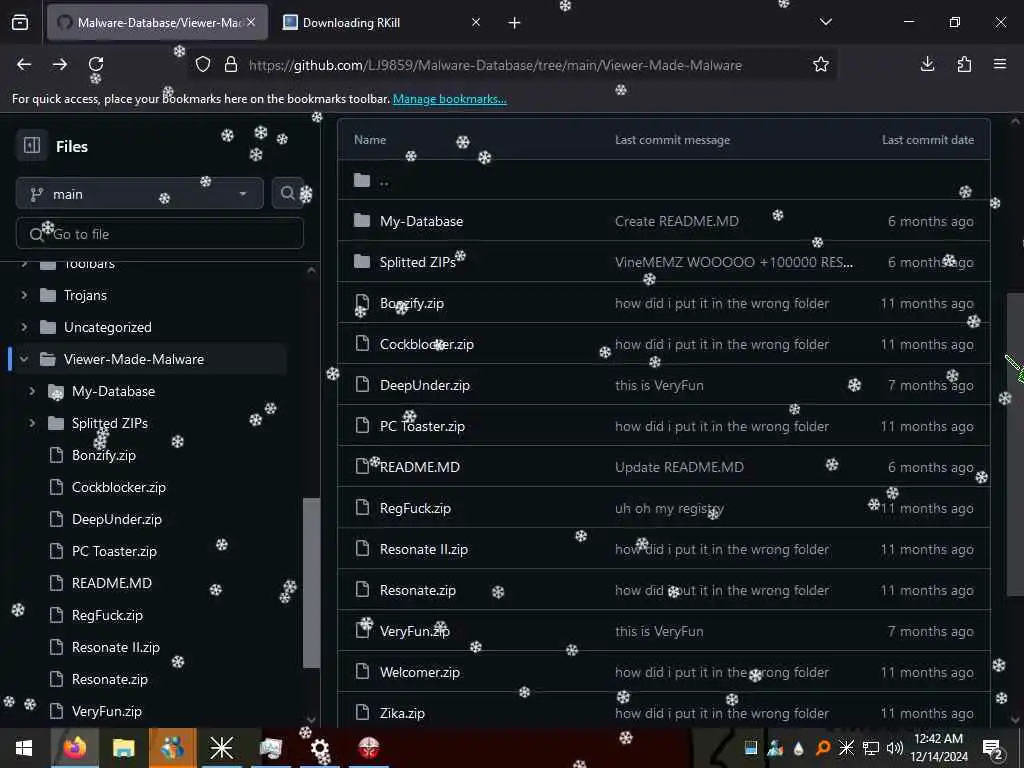This screenshot has width=1024, height=768.
Task: Open the volume speaker tray icon
Action: coord(894,748)
